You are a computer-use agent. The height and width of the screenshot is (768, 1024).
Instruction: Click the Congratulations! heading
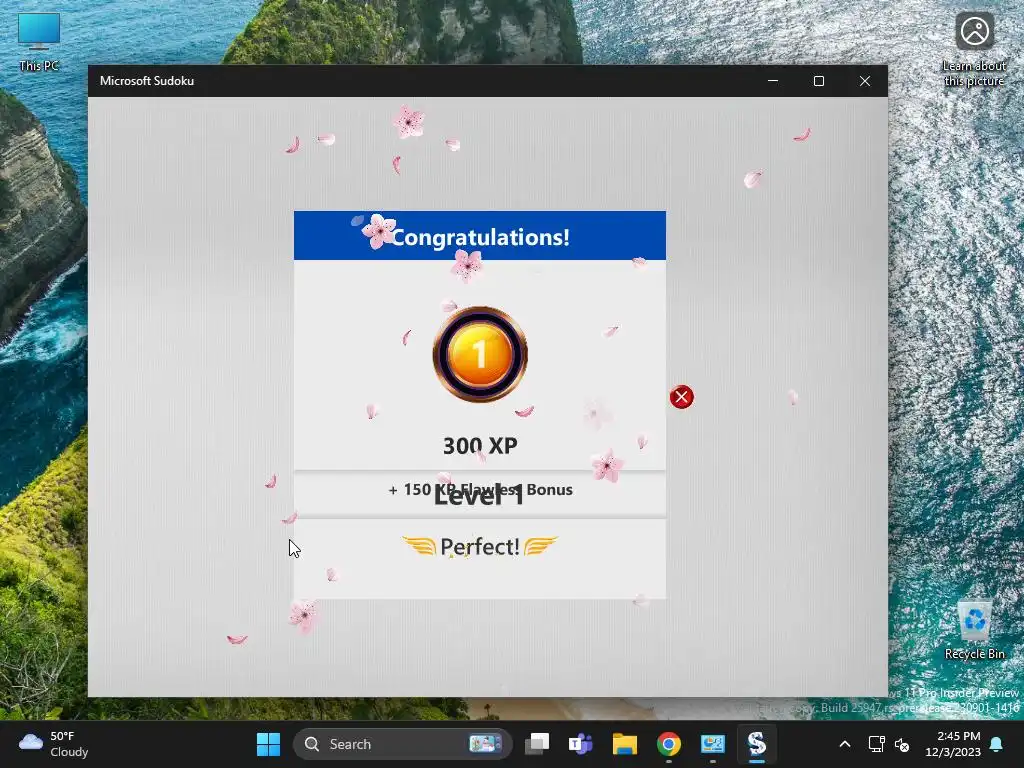480,236
